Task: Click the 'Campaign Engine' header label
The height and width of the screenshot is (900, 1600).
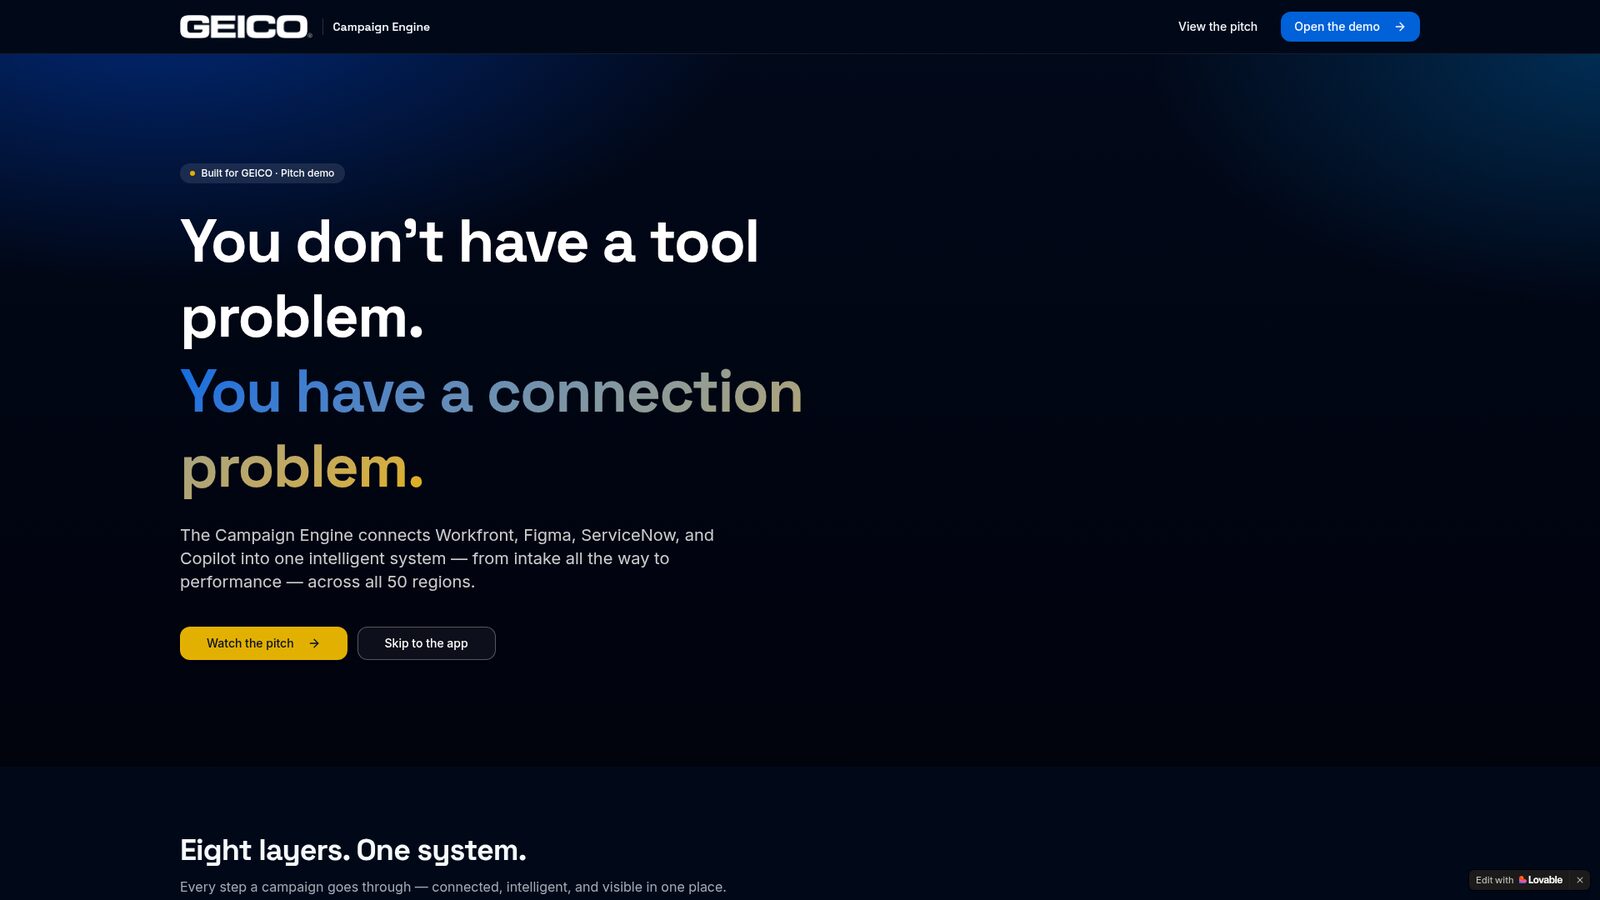Action: click(x=381, y=27)
